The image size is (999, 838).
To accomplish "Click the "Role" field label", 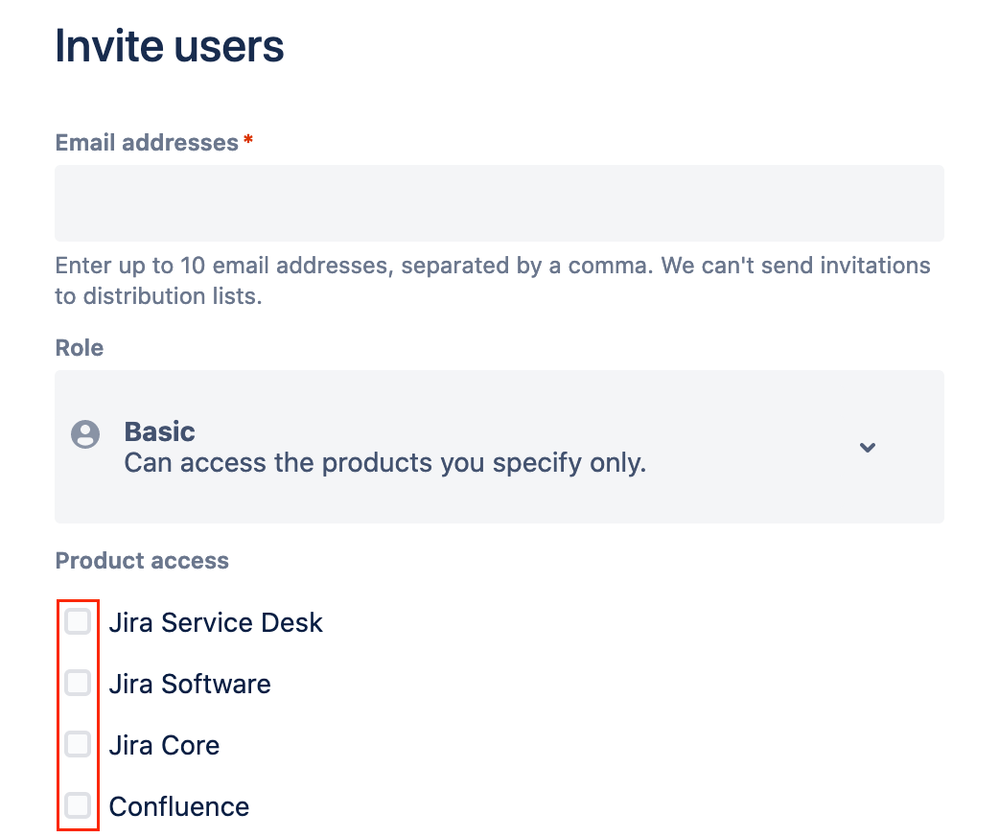I will (79, 348).
